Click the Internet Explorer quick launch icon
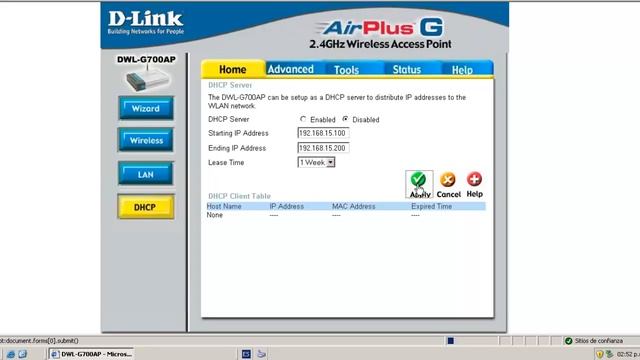 [x=11, y=354]
